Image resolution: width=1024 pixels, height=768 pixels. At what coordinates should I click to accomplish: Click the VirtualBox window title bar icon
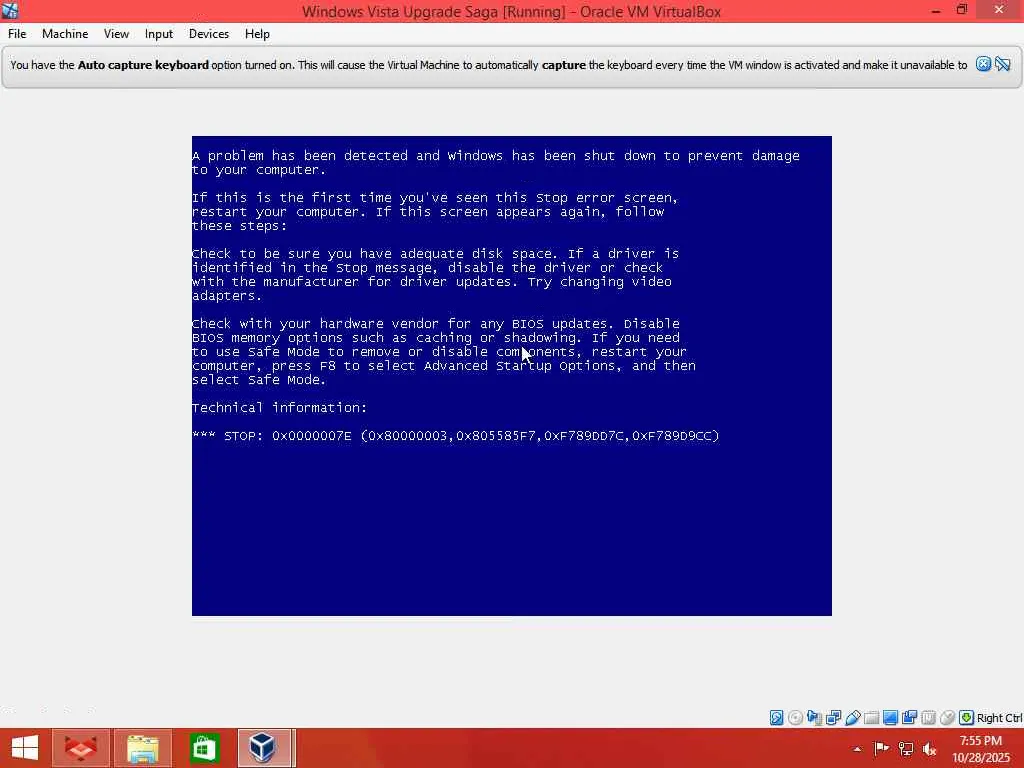[10, 10]
